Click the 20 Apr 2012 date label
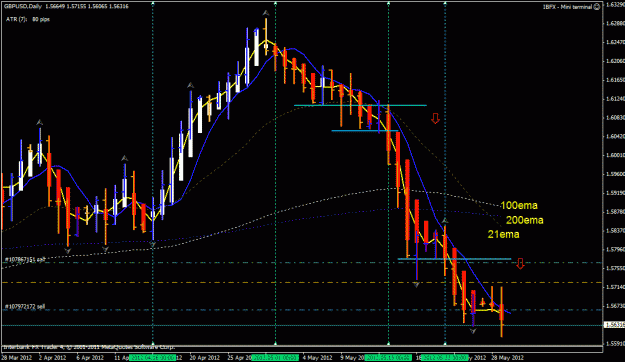 pyautogui.click(x=204, y=358)
